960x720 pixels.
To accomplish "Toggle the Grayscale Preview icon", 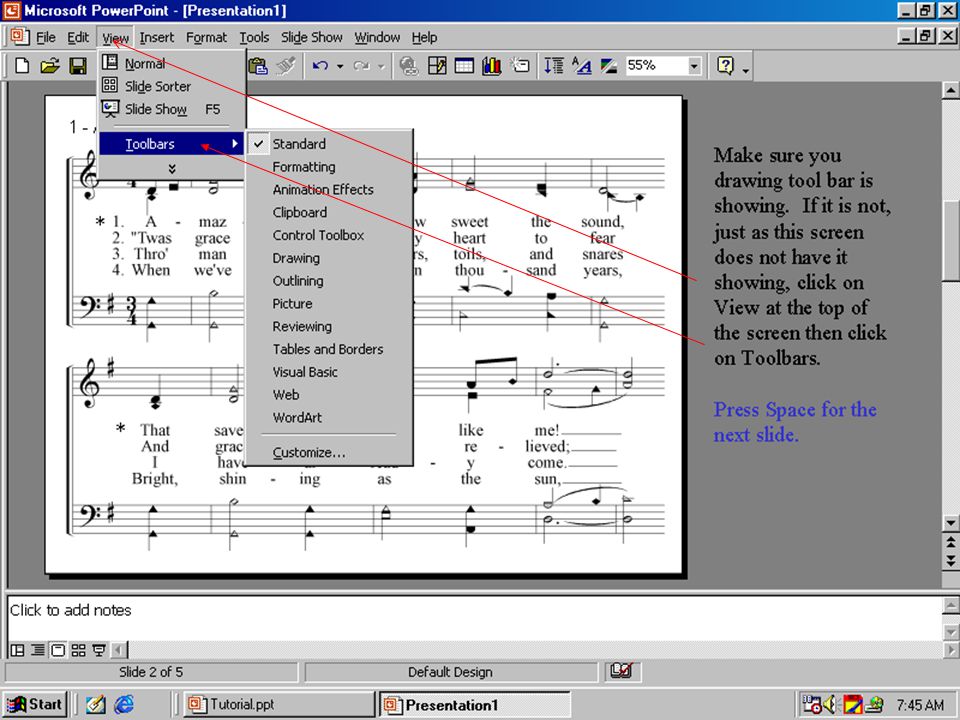I will [x=609, y=66].
